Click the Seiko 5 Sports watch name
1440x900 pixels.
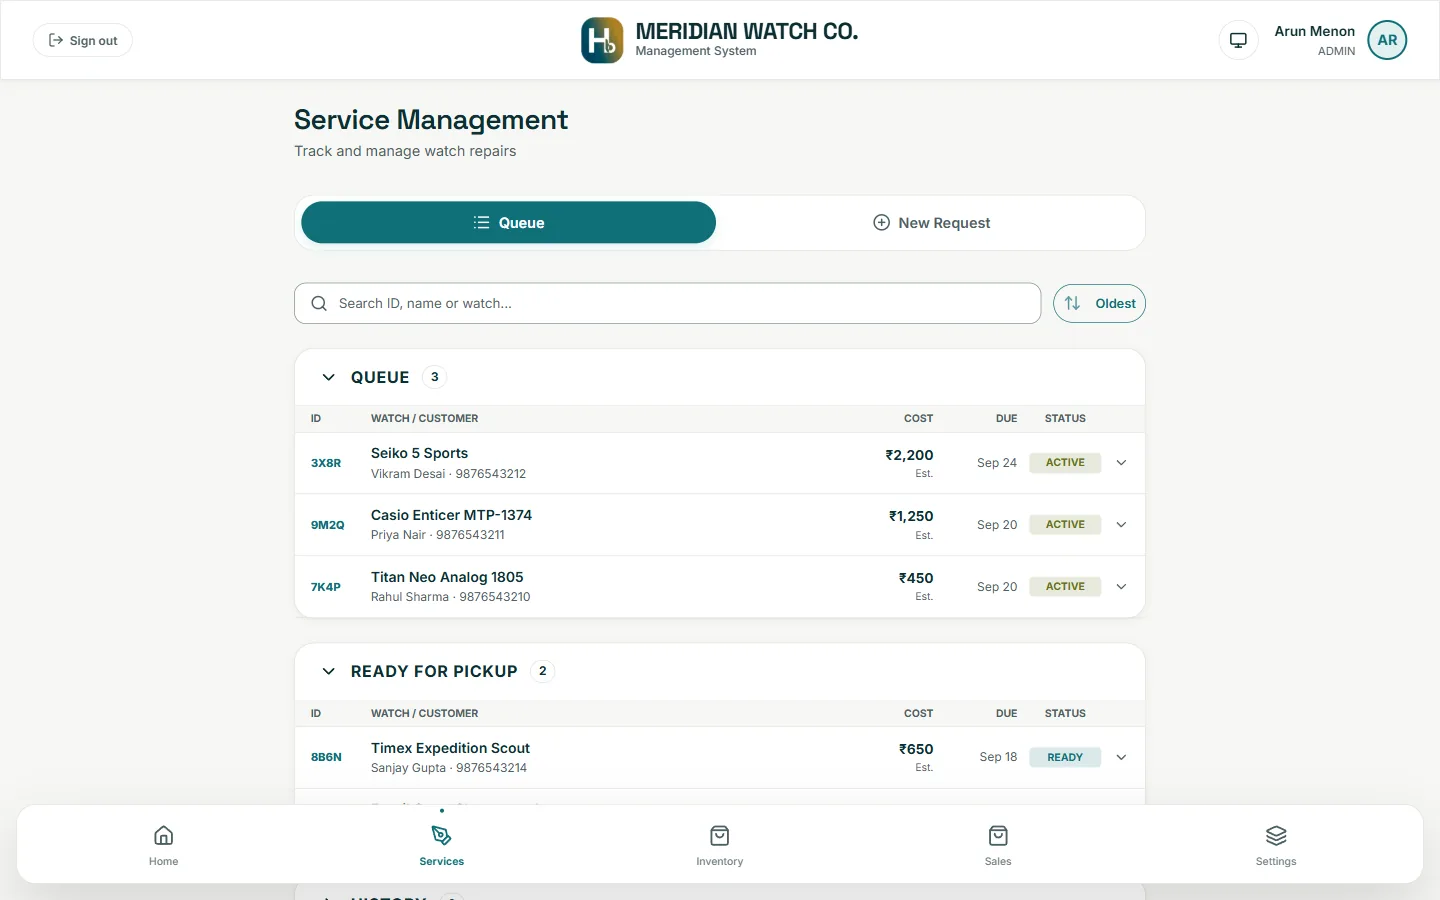(419, 453)
